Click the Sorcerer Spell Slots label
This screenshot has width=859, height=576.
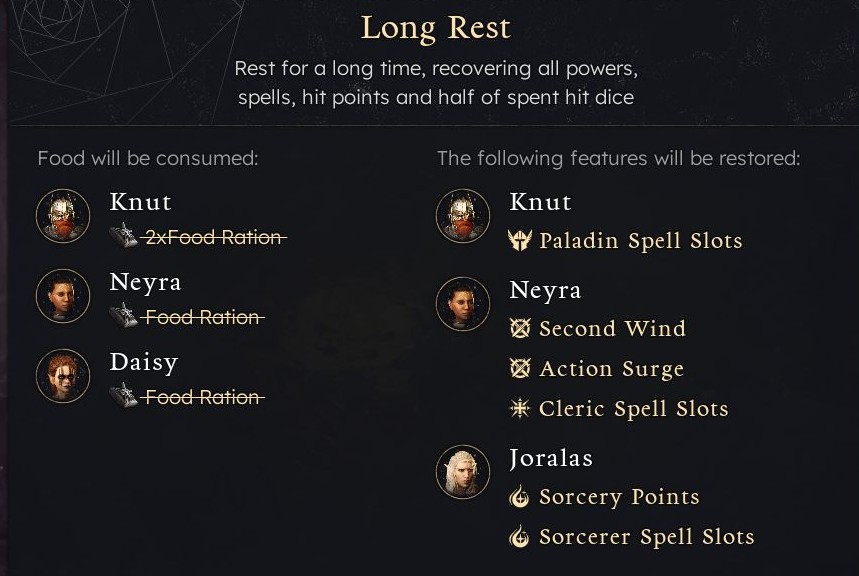tap(646, 537)
